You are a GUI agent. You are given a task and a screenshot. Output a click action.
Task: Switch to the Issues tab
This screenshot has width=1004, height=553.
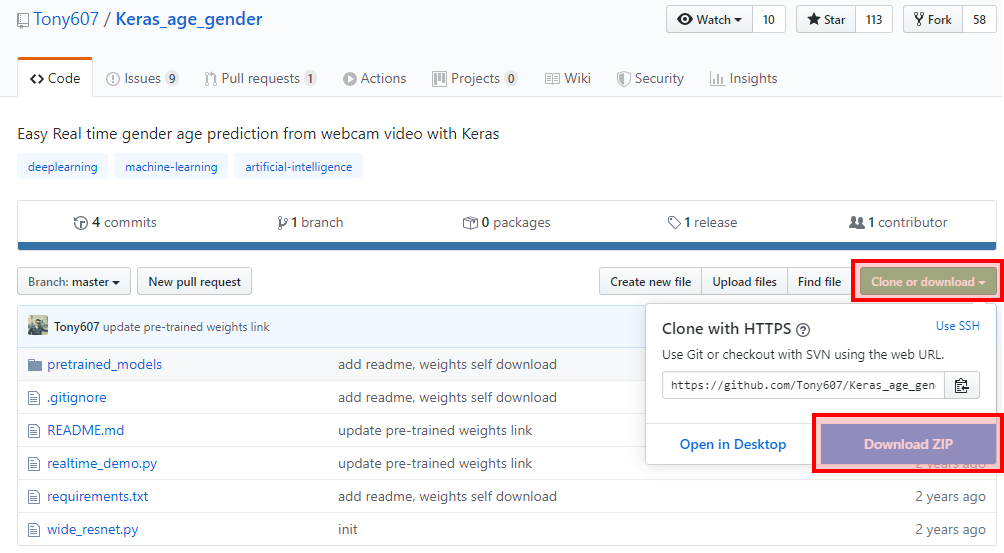(x=142, y=78)
